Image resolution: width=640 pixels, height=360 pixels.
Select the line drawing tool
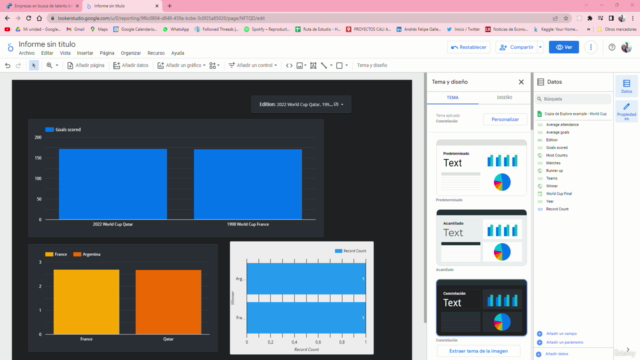coord(324,65)
